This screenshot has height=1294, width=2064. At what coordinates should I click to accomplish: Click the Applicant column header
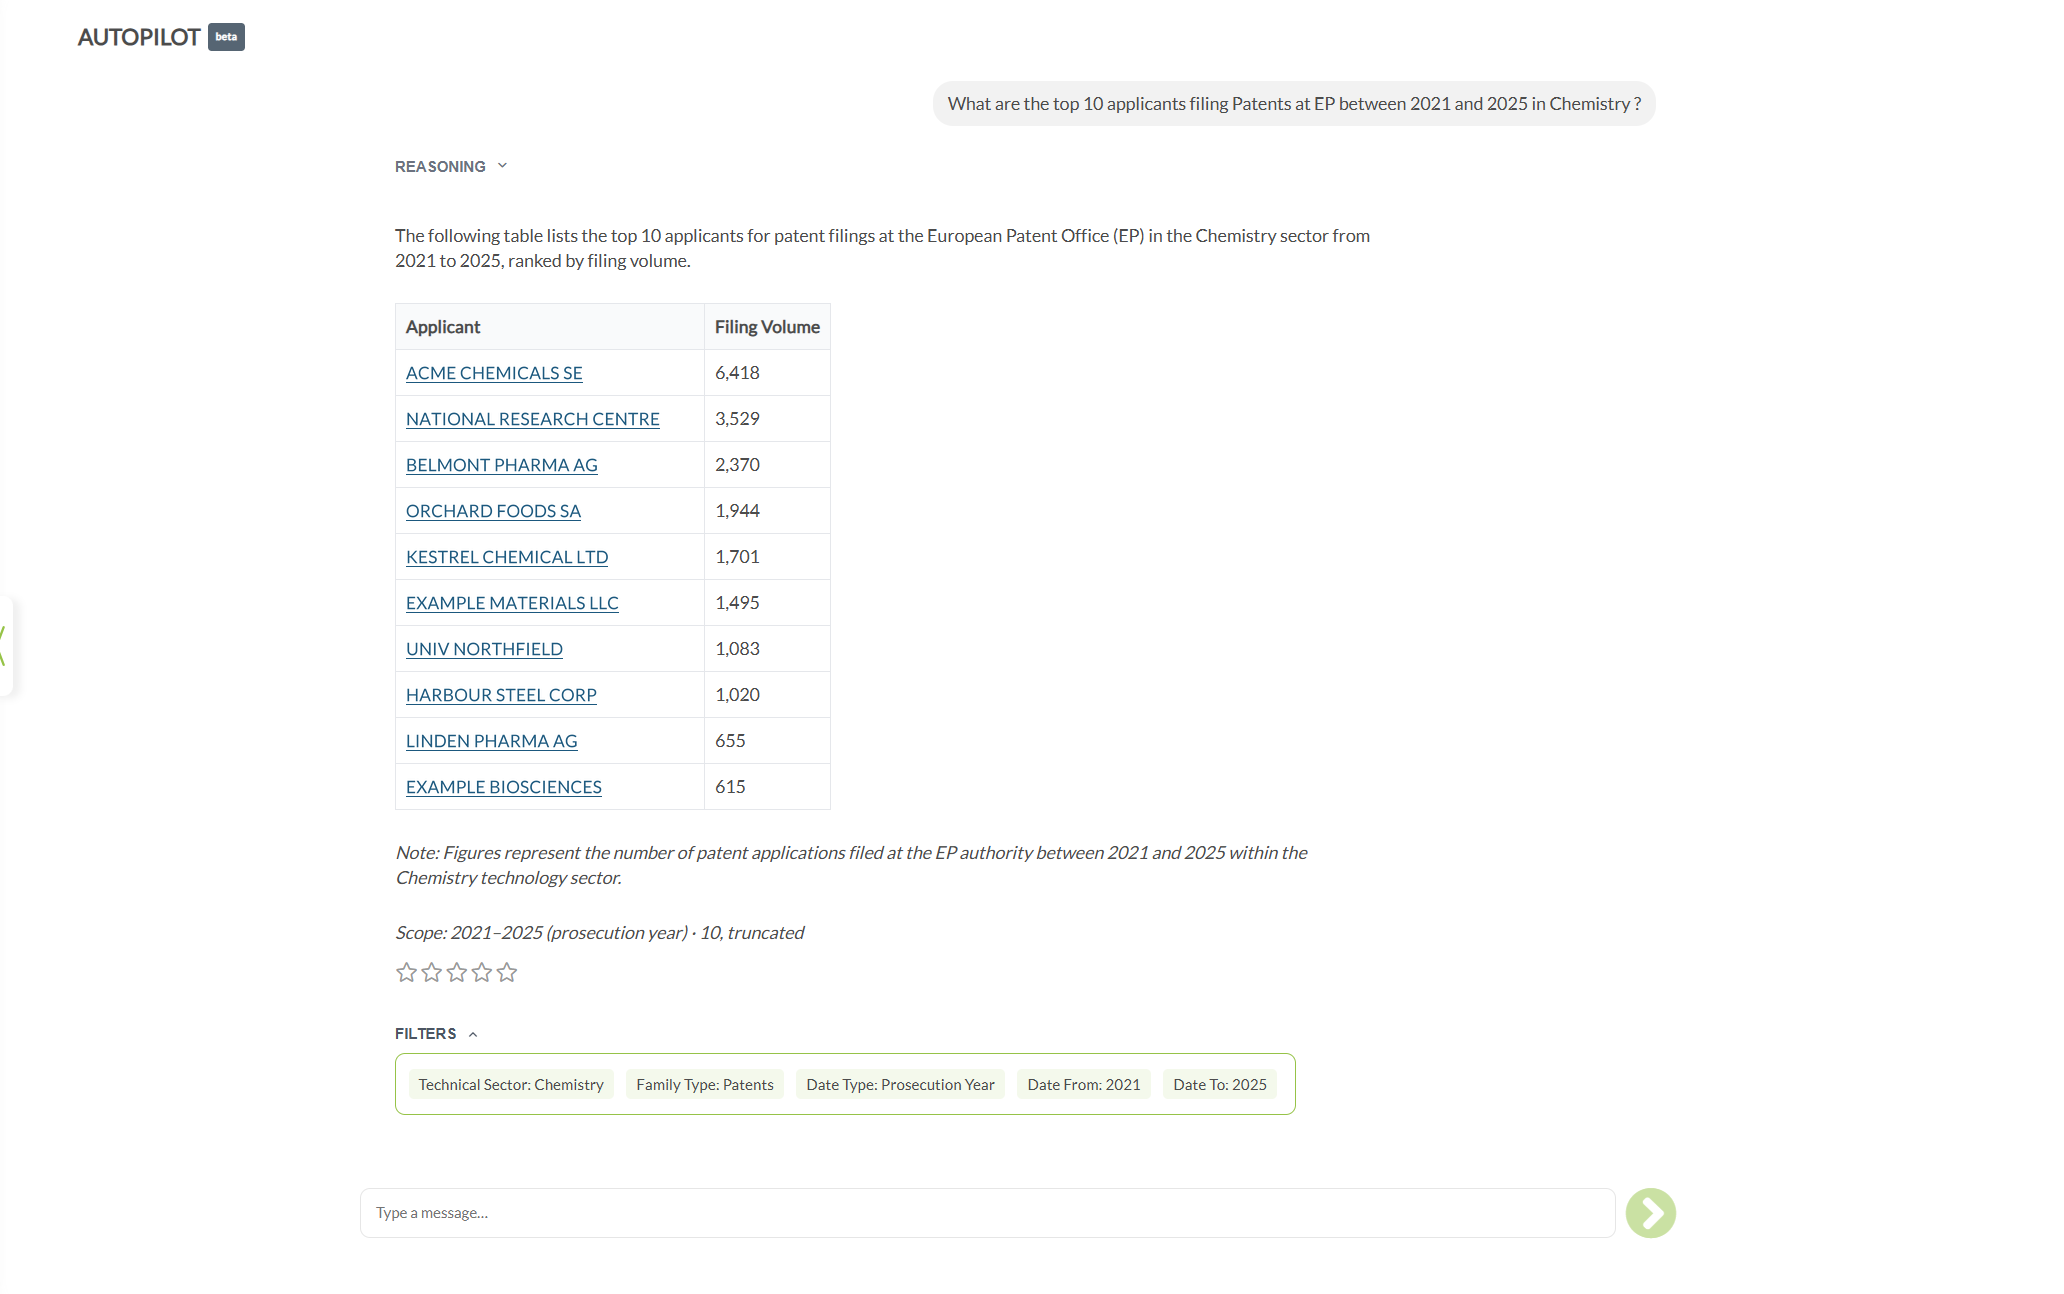[x=550, y=327]
